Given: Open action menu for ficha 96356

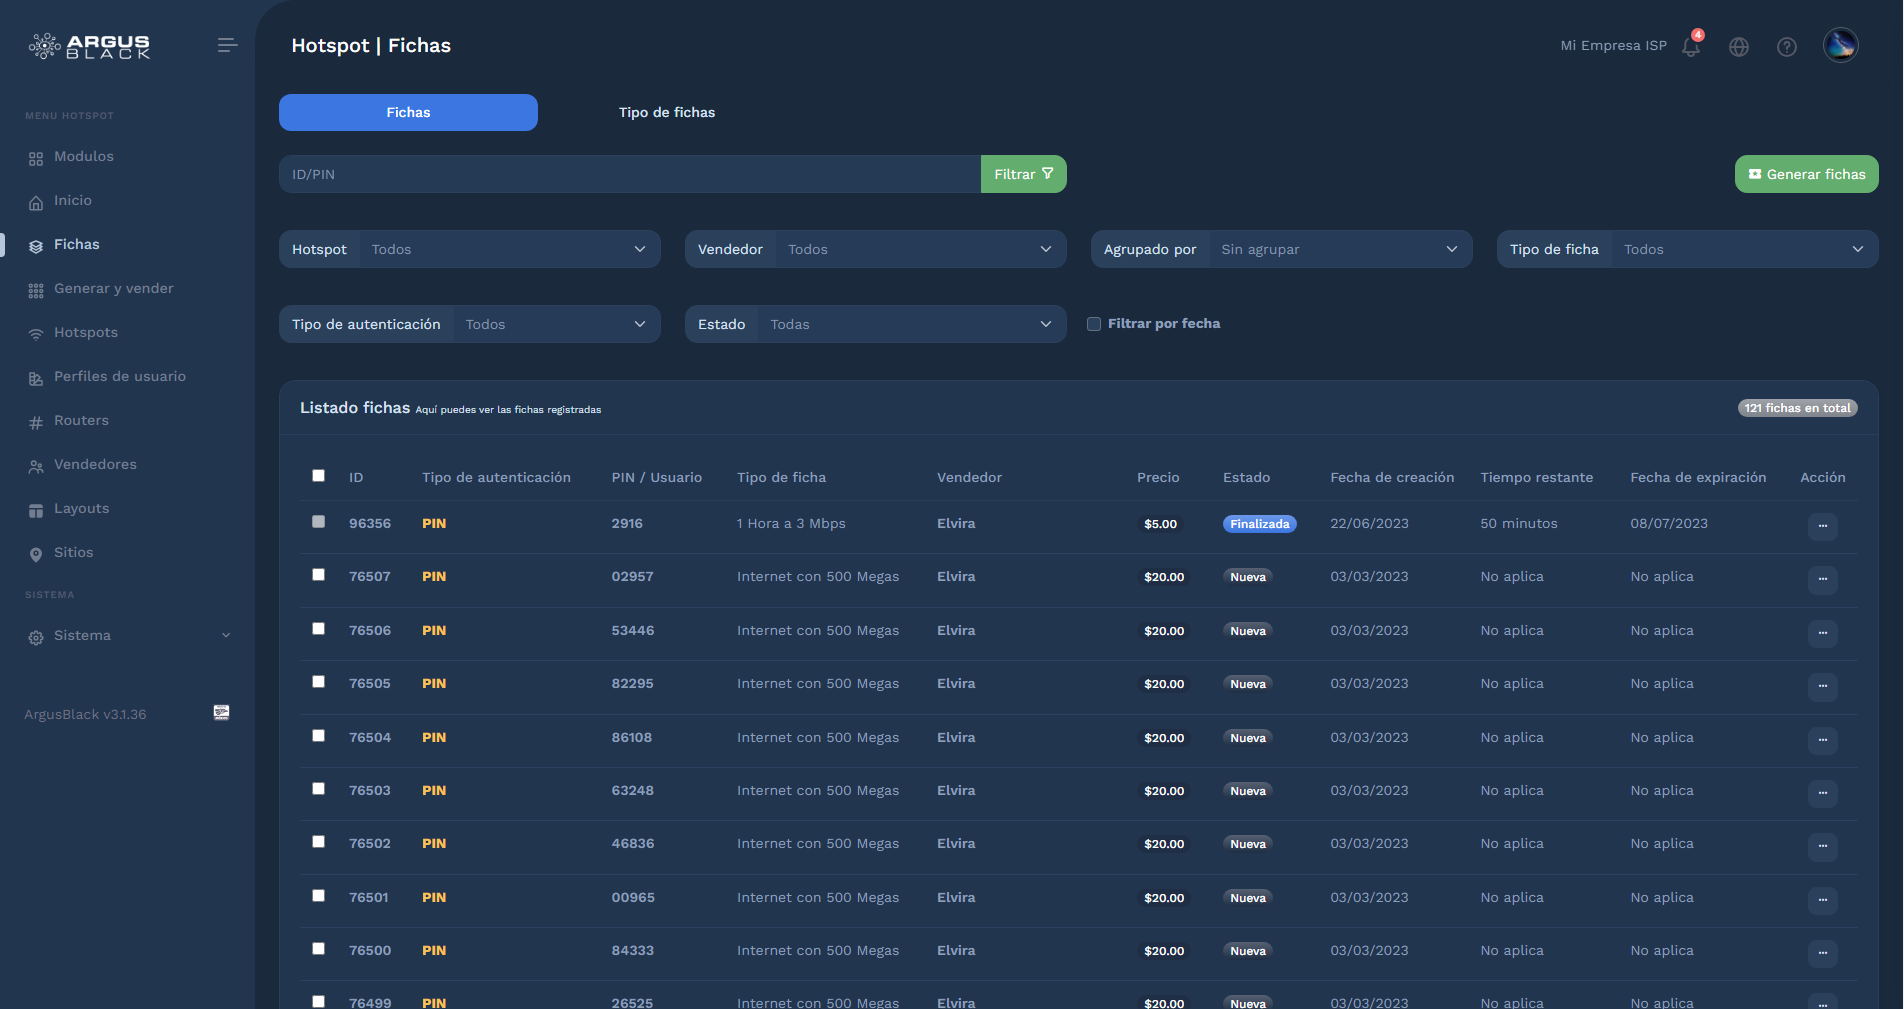Looking at the screenshot, I should tap(1822, 526).
